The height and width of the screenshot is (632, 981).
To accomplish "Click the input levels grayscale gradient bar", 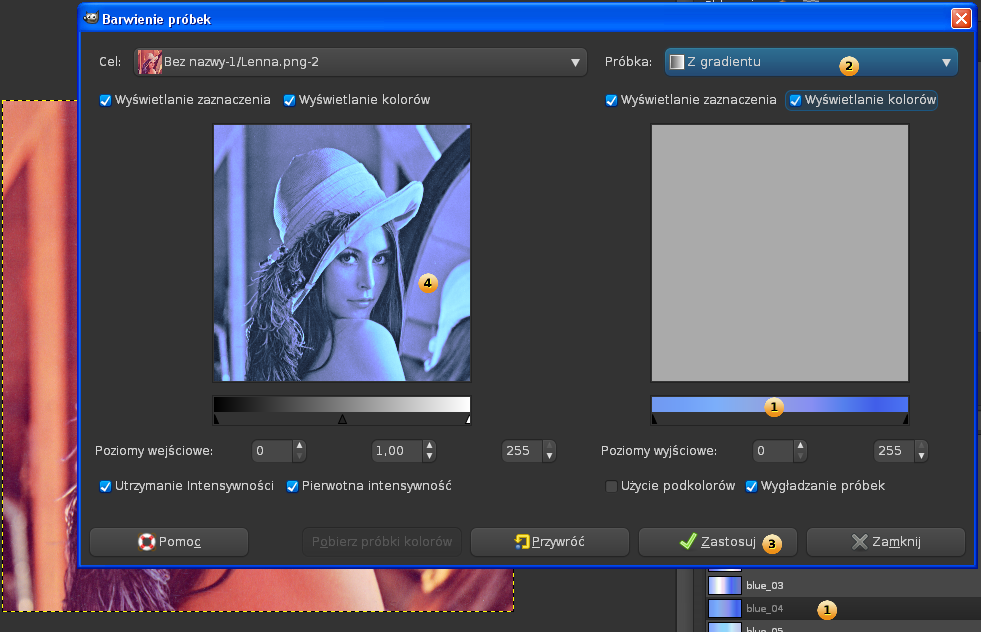I will (342, 404).
